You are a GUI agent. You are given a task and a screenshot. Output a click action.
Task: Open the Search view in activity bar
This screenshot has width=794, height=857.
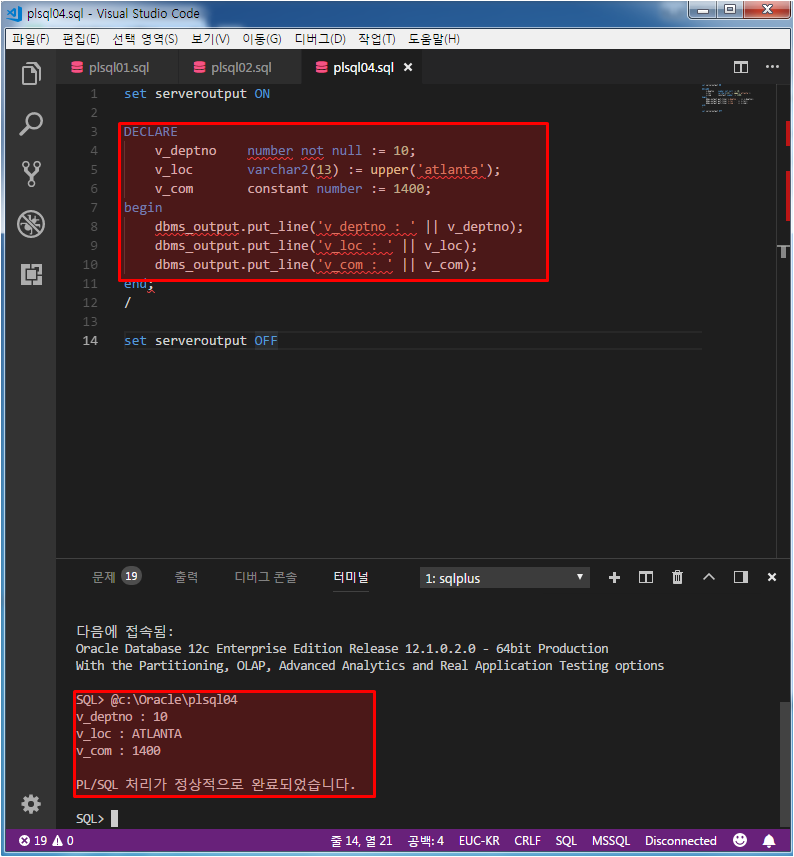click(x=31, y=124)
